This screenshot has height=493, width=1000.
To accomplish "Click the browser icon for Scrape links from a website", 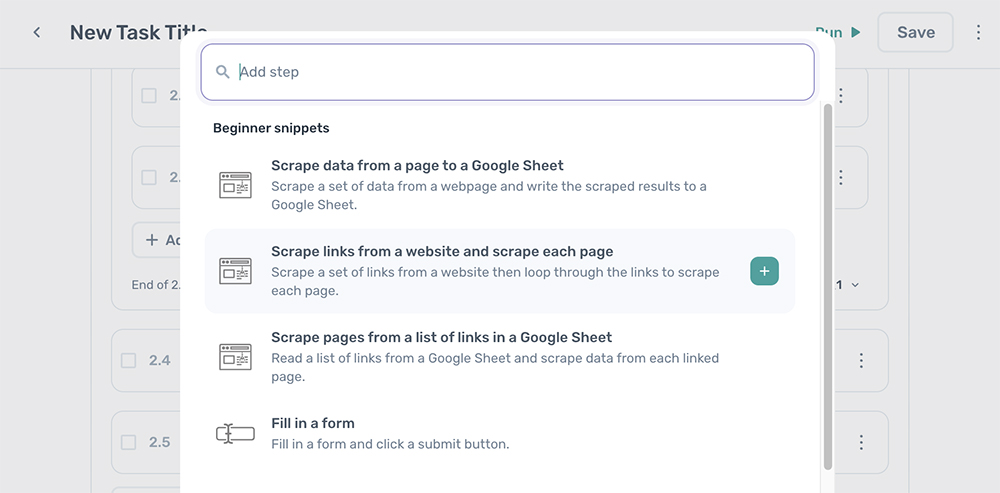I will point(235,271).
